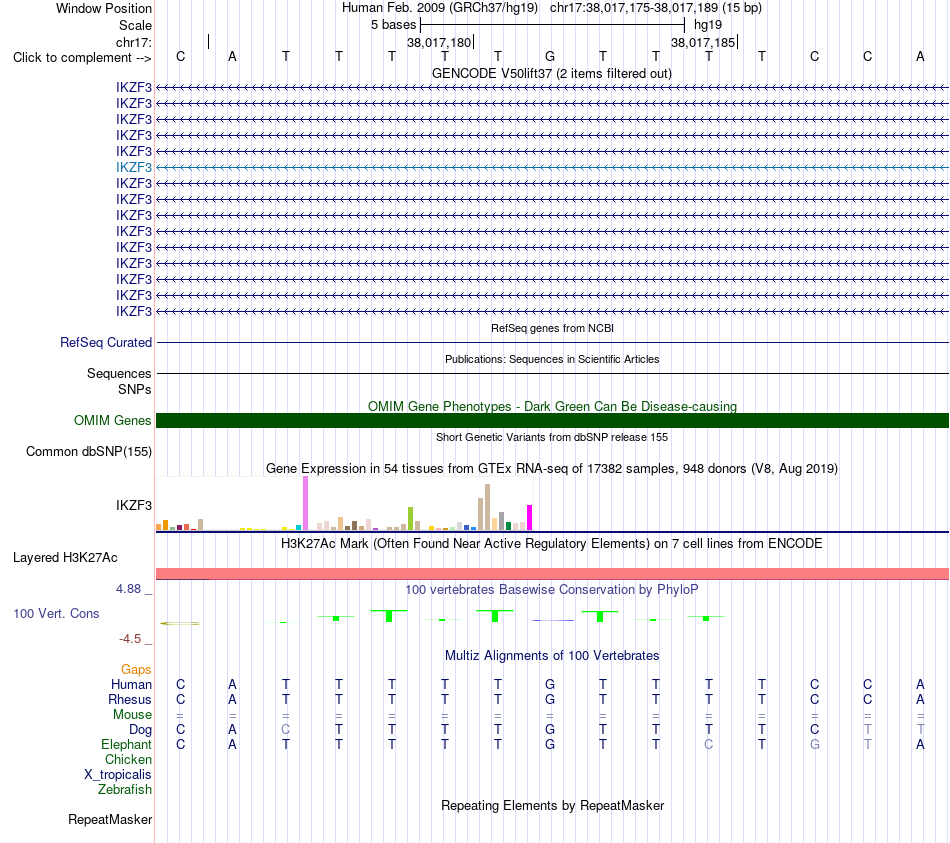Viewport: 950px width, 843px height.
Task: Click the G base in the reference sequence row
Action: 550,56
